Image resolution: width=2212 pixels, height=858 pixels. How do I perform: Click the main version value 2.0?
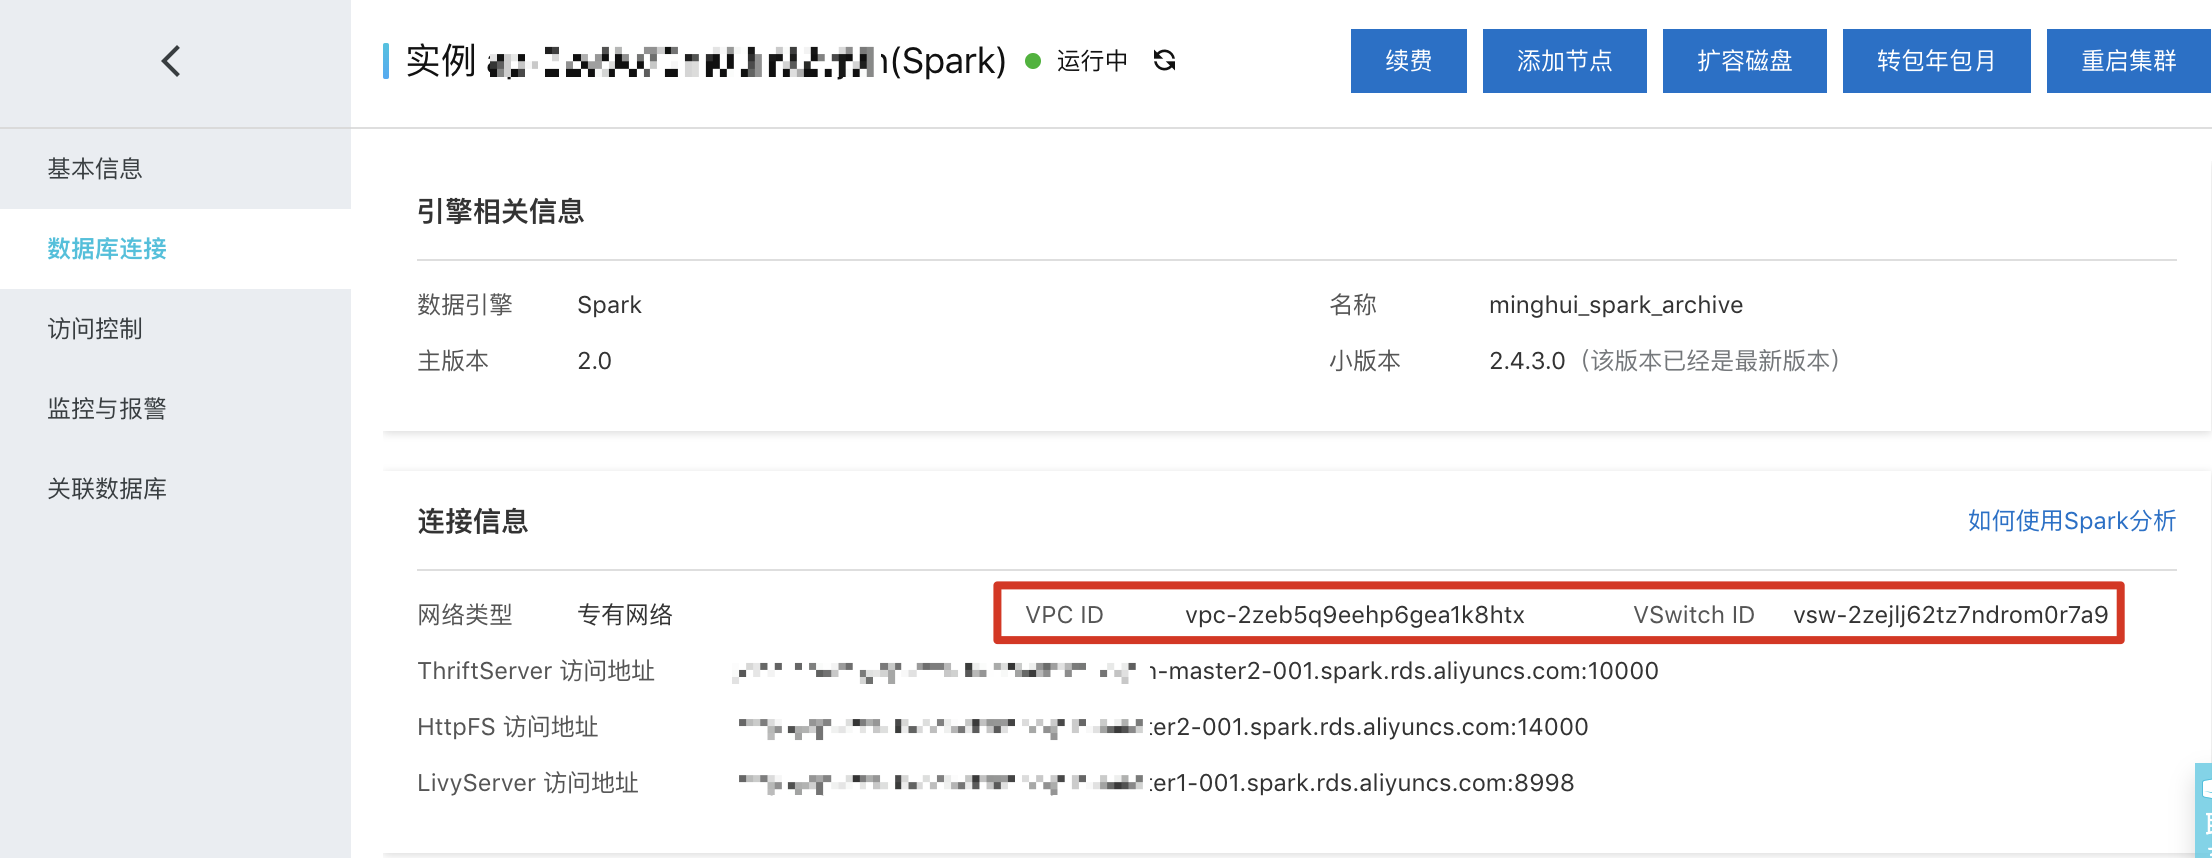[594, 360]
